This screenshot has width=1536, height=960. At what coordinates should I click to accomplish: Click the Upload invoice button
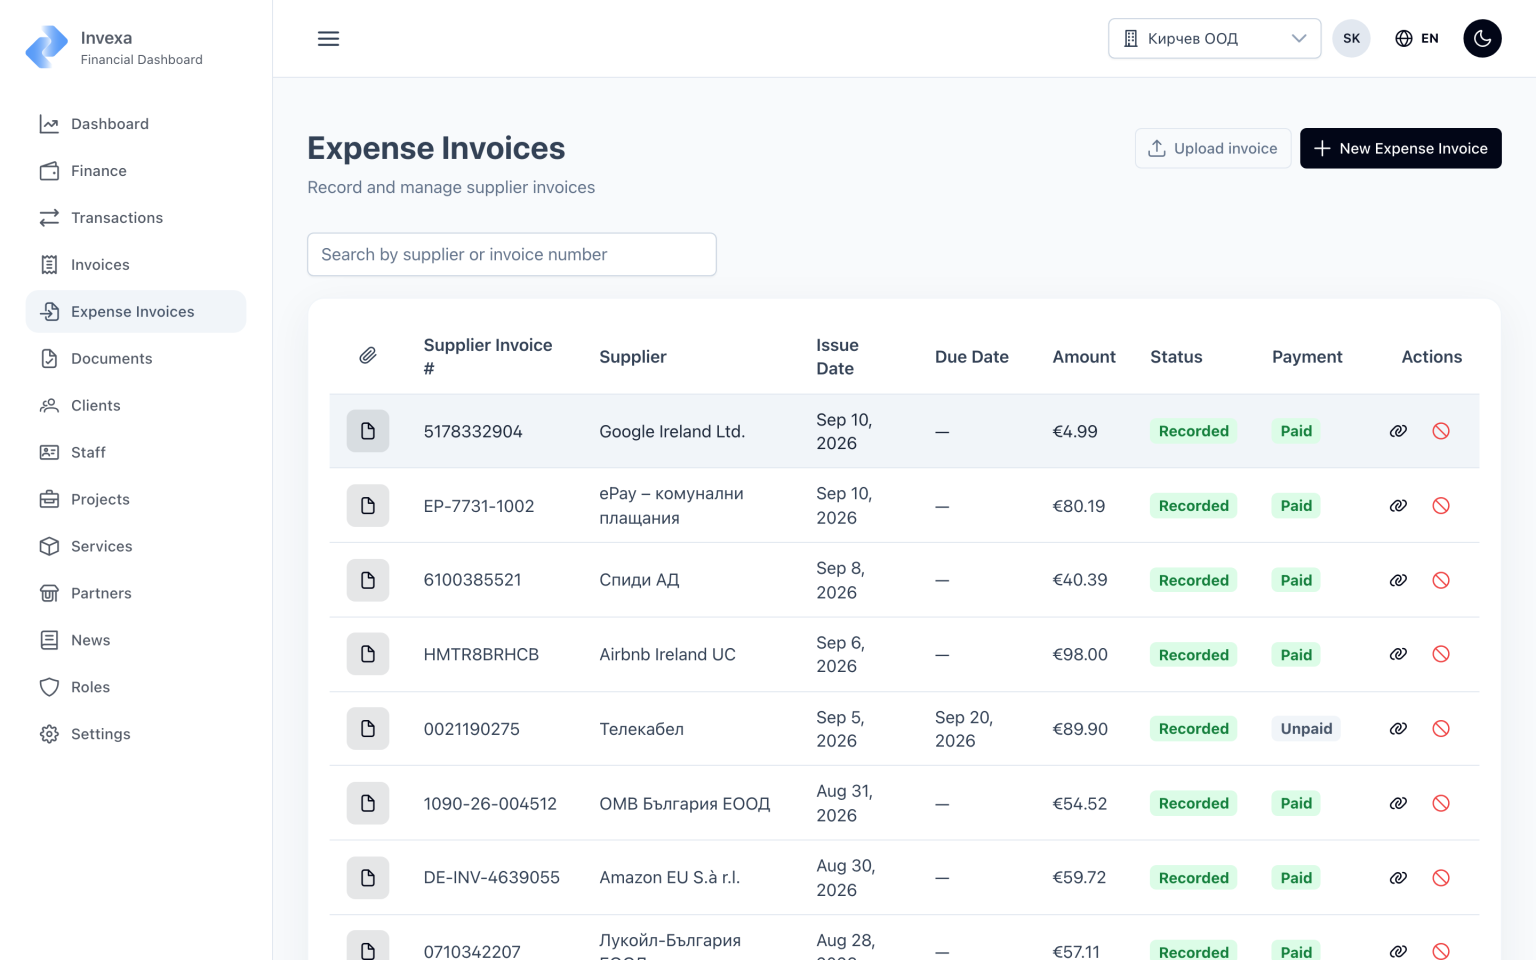[1212, 148]
